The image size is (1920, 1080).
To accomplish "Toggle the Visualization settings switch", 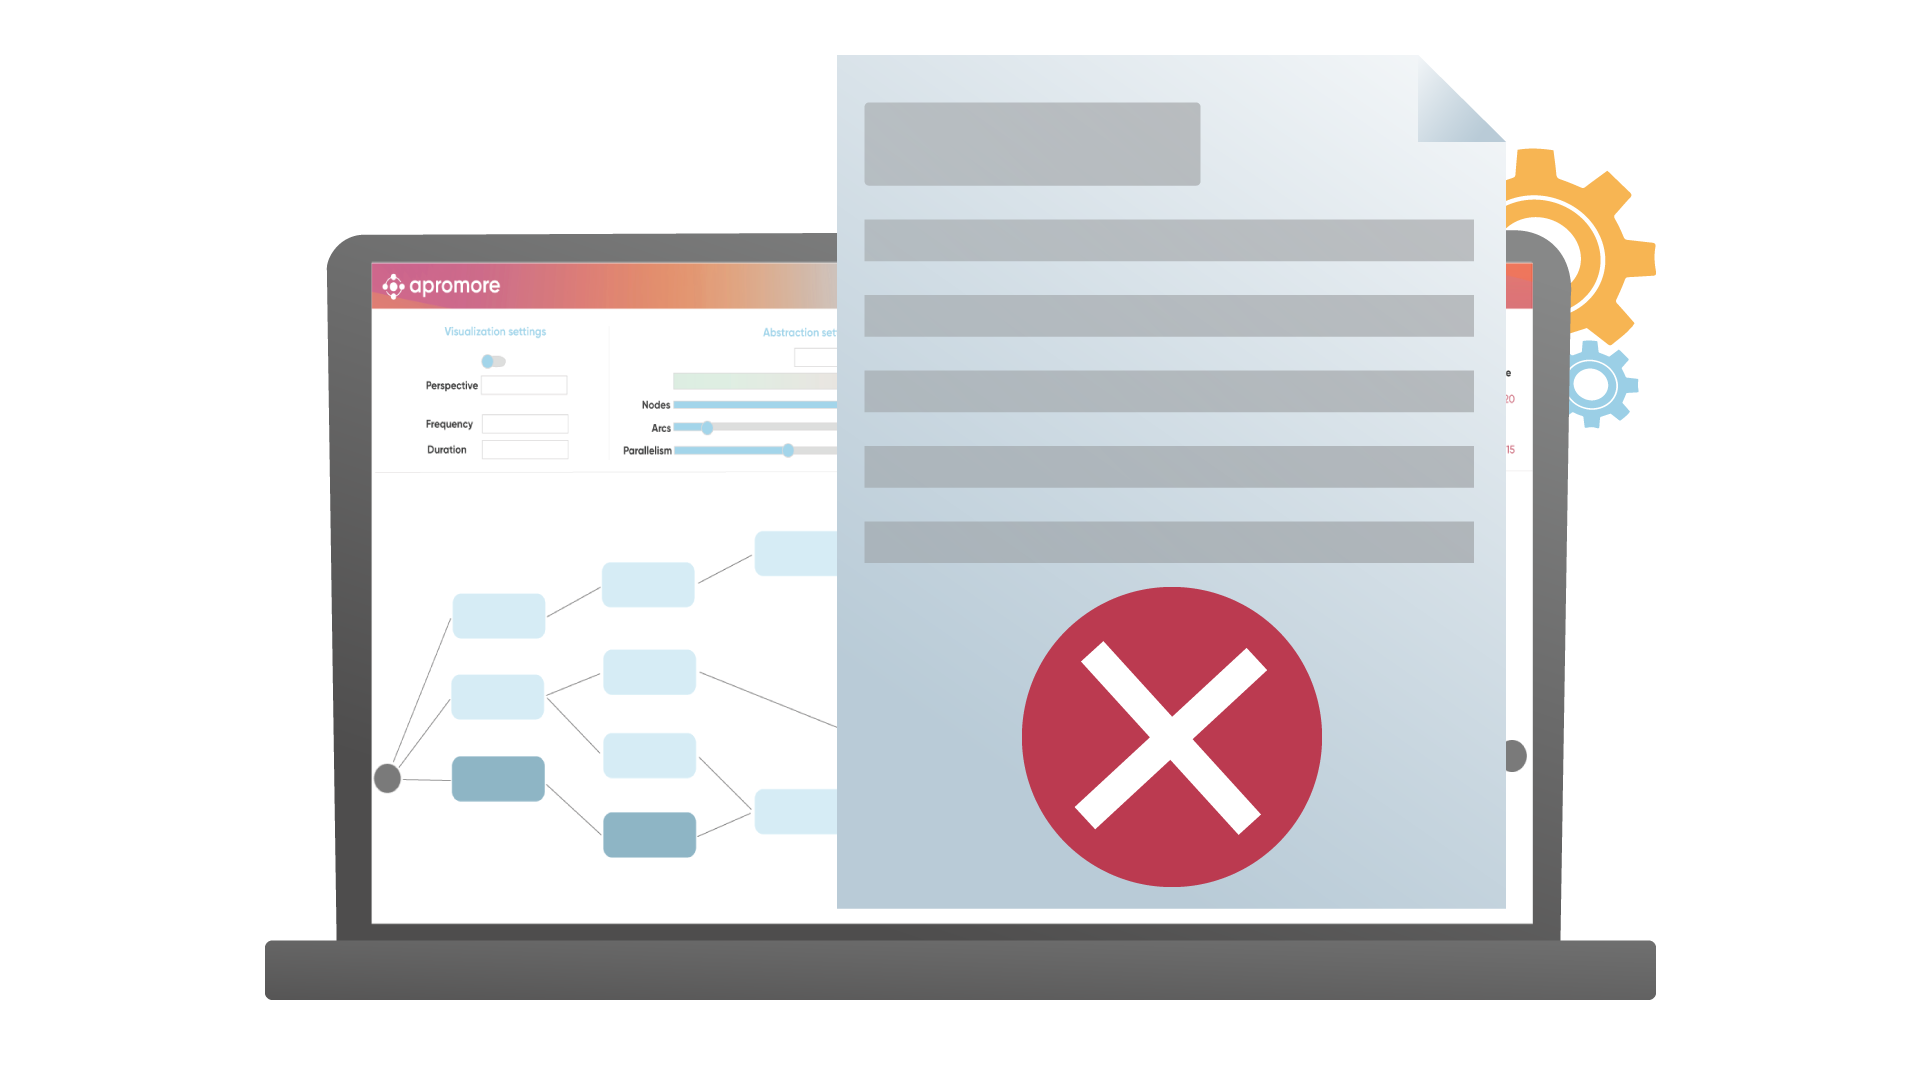I will coord(491,360).
